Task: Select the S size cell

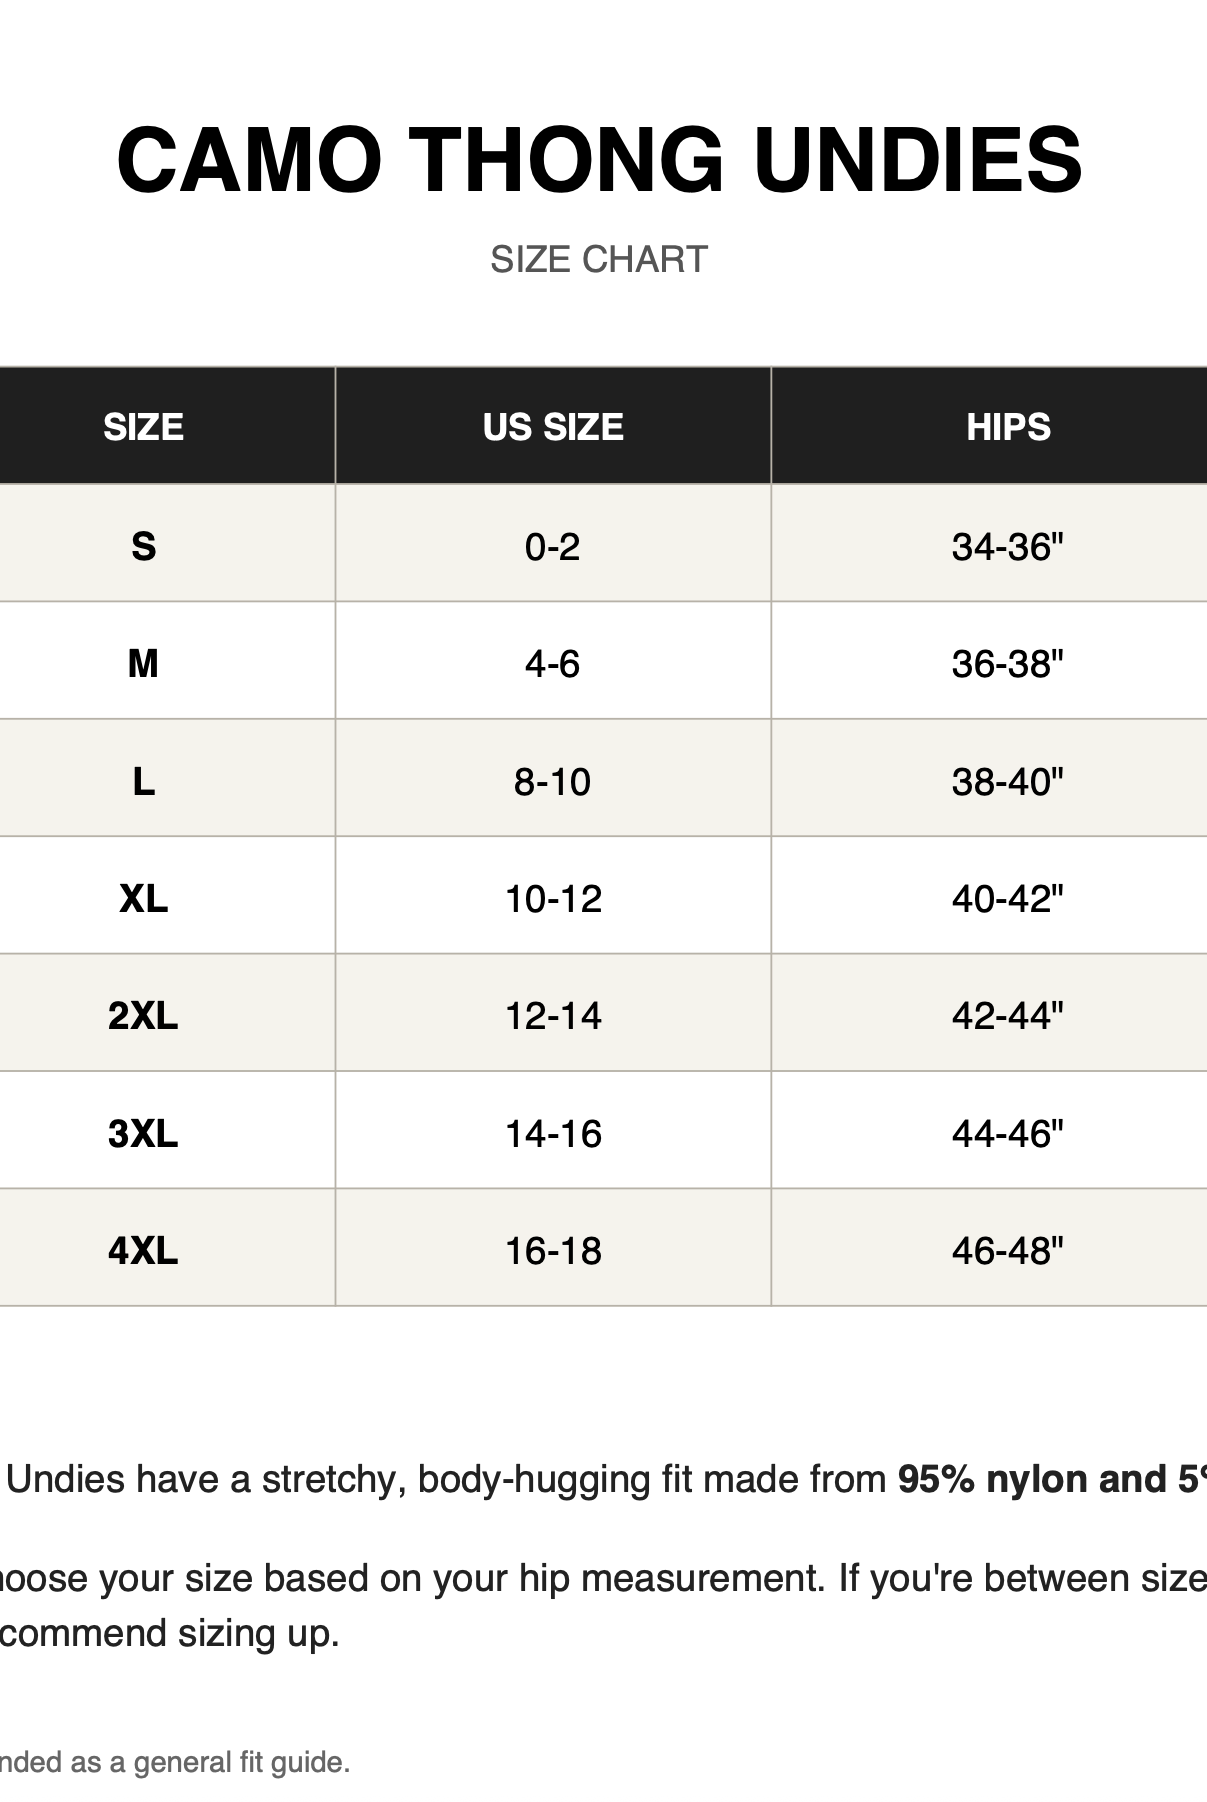Action: pos(144,546)
